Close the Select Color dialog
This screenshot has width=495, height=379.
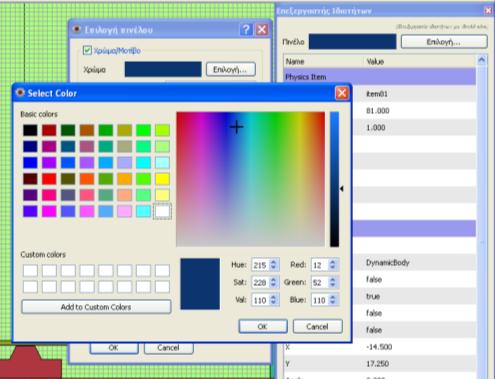342,93
